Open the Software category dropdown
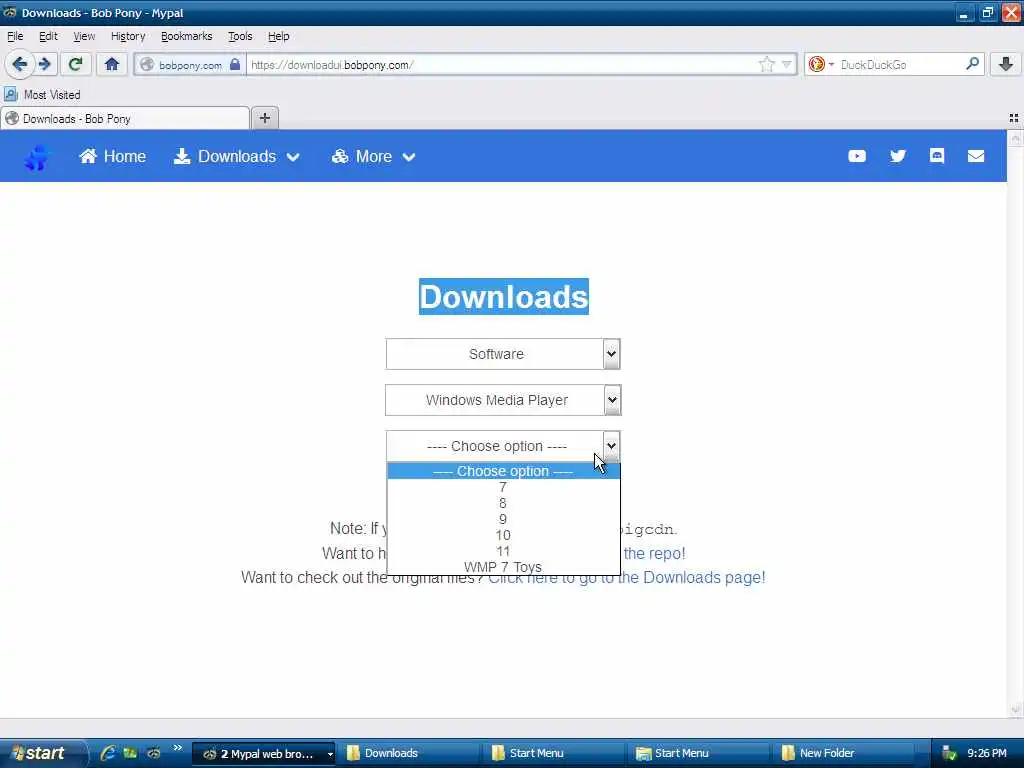 pos(503,354)
